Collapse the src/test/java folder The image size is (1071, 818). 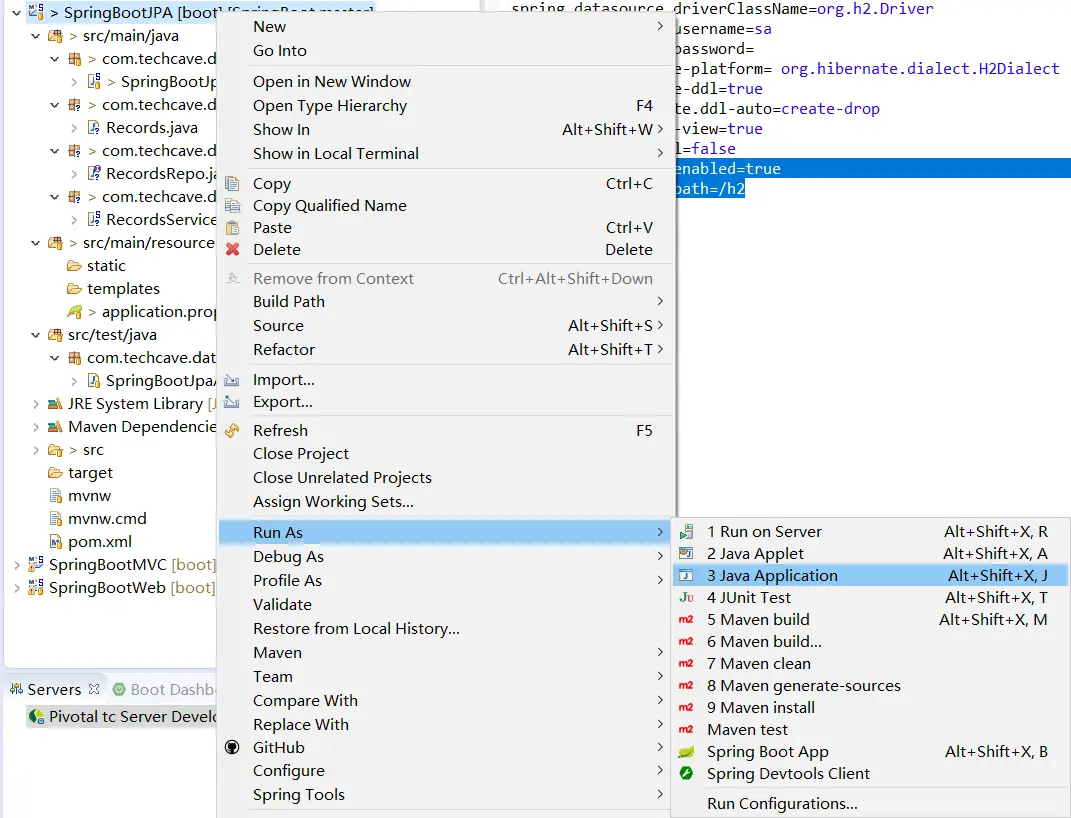pos(36,335)
